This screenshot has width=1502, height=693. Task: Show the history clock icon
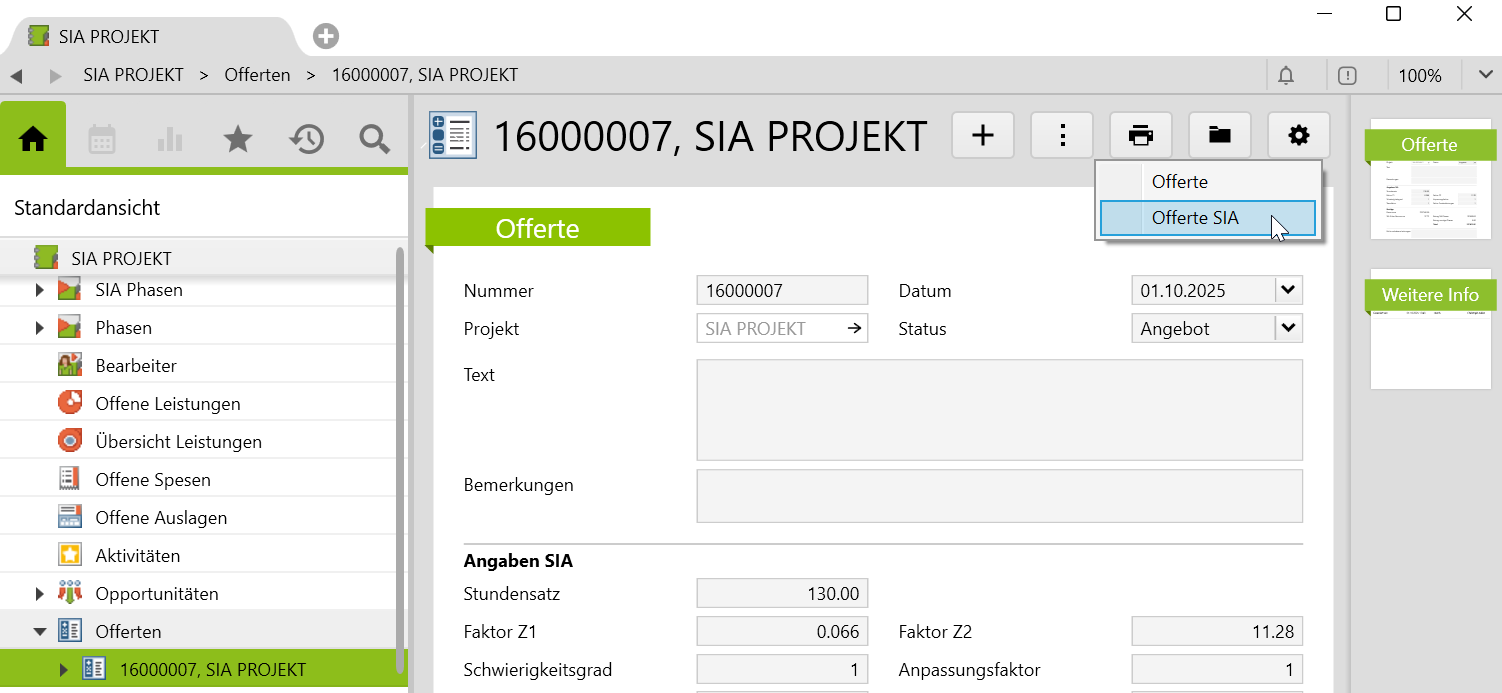pyautogui.click(x=306, y=139)
